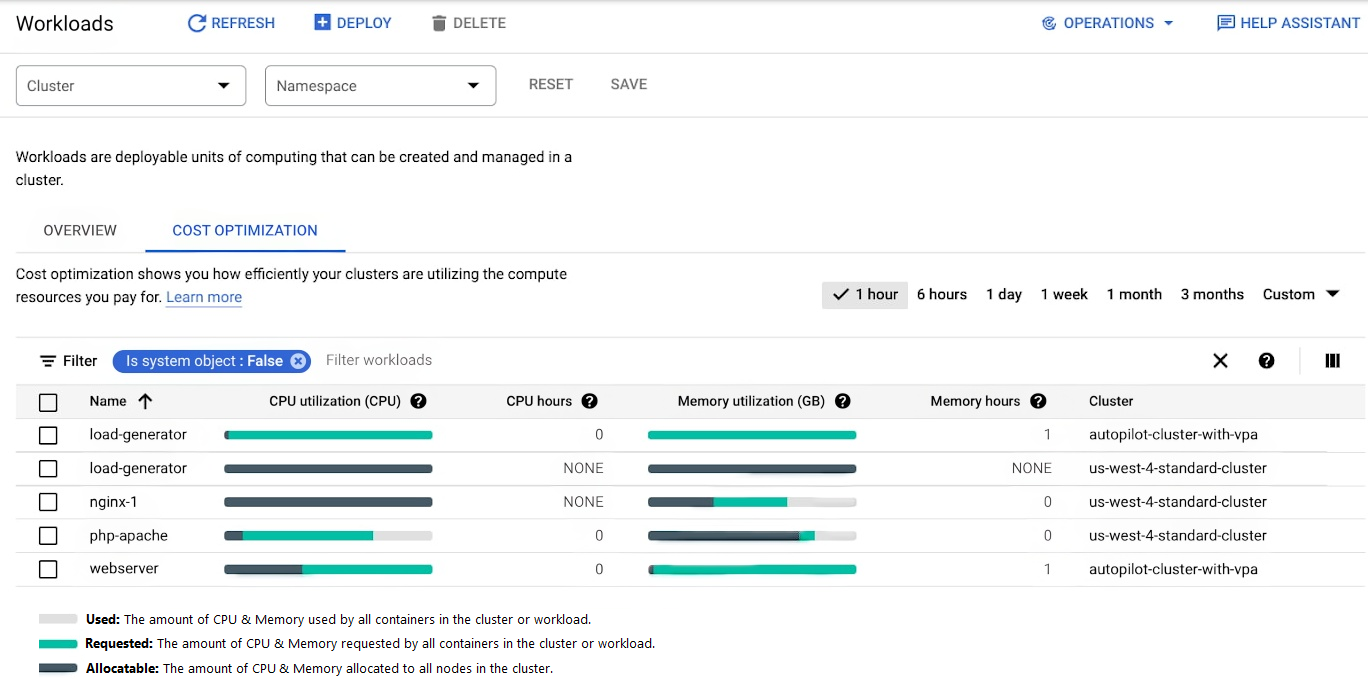Follow the Learn more link
Screen dimensions: 1368x694
coord(204,297)
